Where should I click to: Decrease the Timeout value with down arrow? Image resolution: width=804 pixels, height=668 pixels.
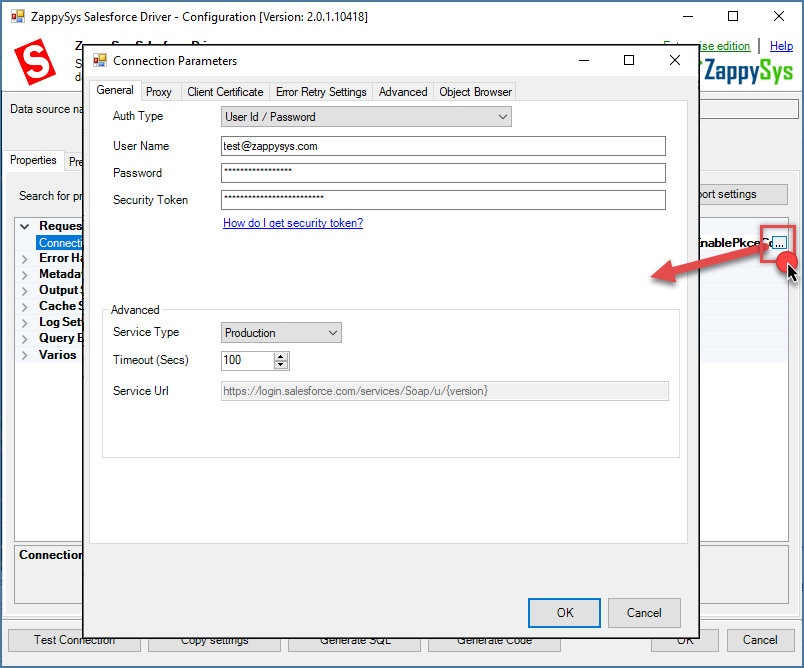[x=280, y=365]
